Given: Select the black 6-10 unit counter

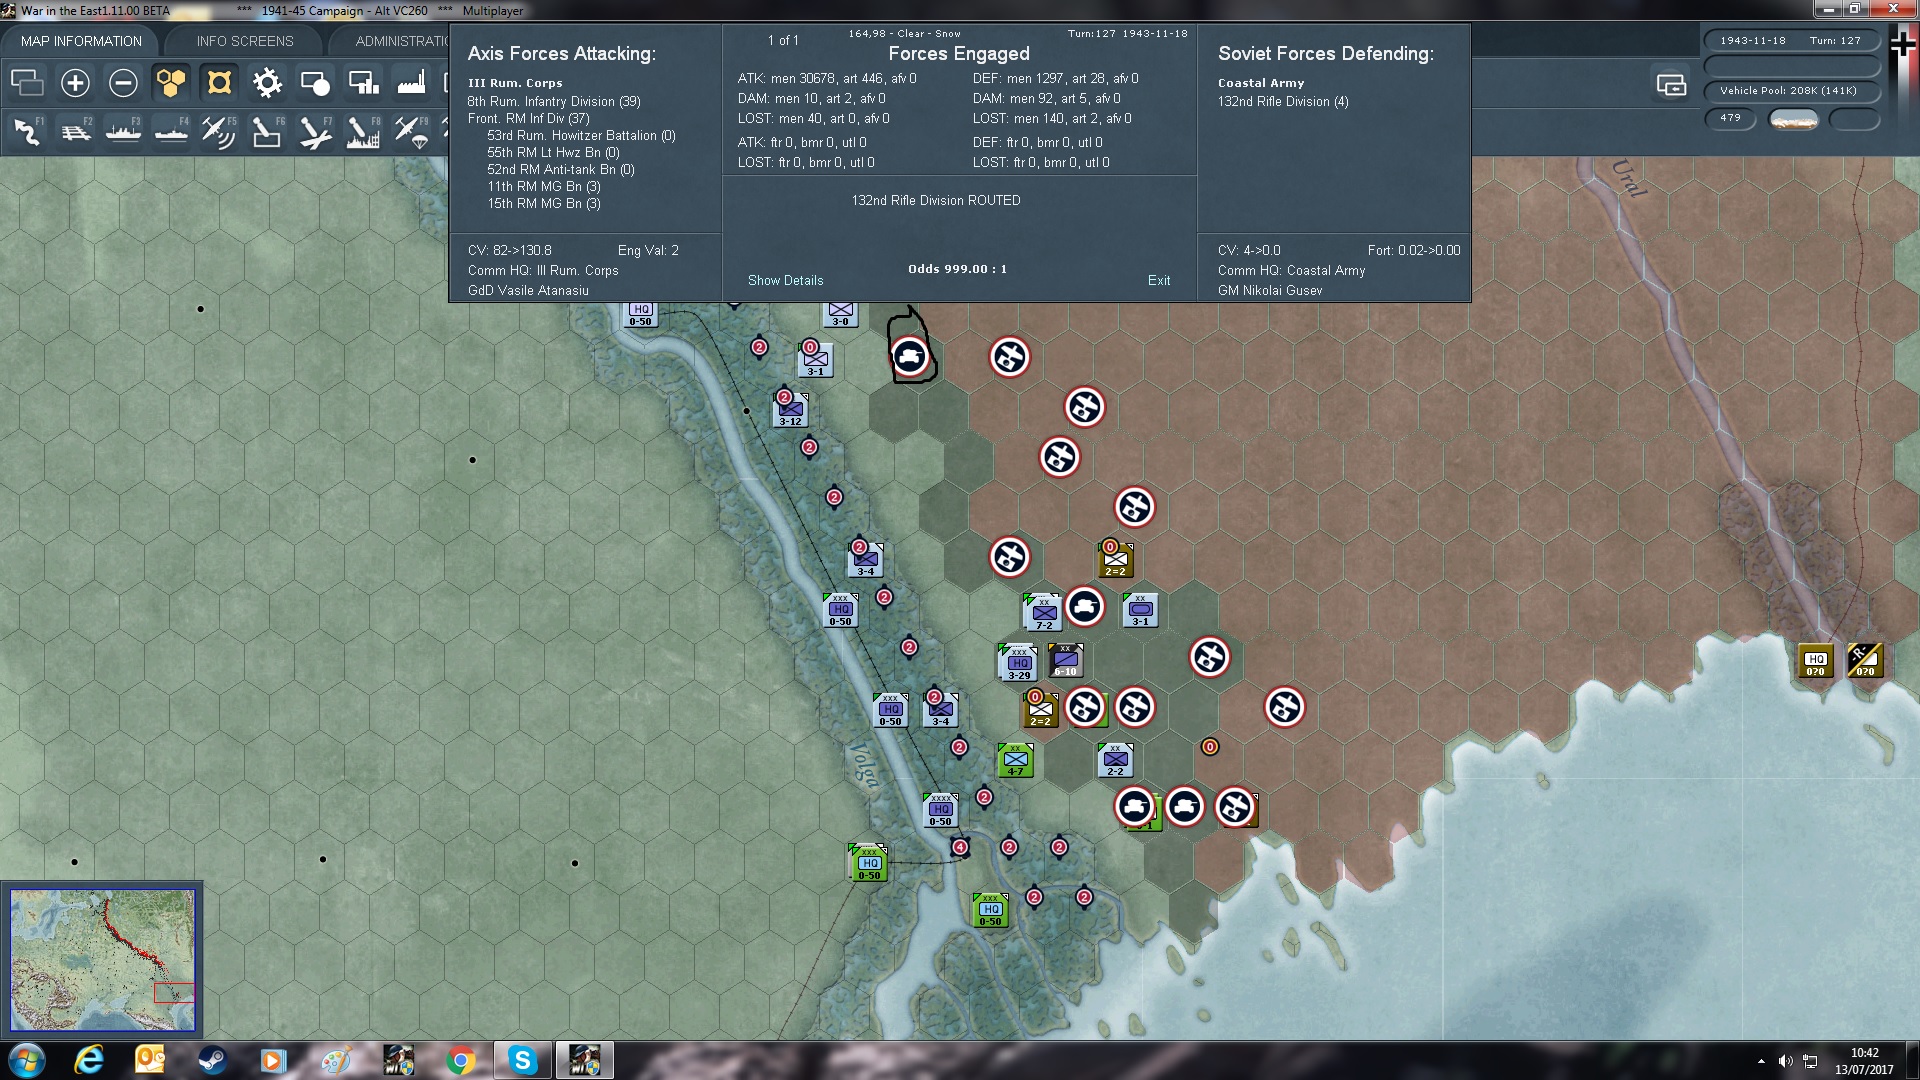Looking at the screenshot, I should click(1066, 661).
